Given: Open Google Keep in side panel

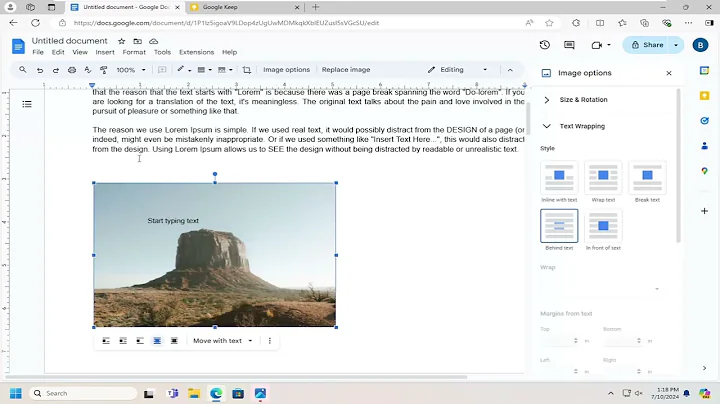Looking at the screenshot, I should 704,95.
